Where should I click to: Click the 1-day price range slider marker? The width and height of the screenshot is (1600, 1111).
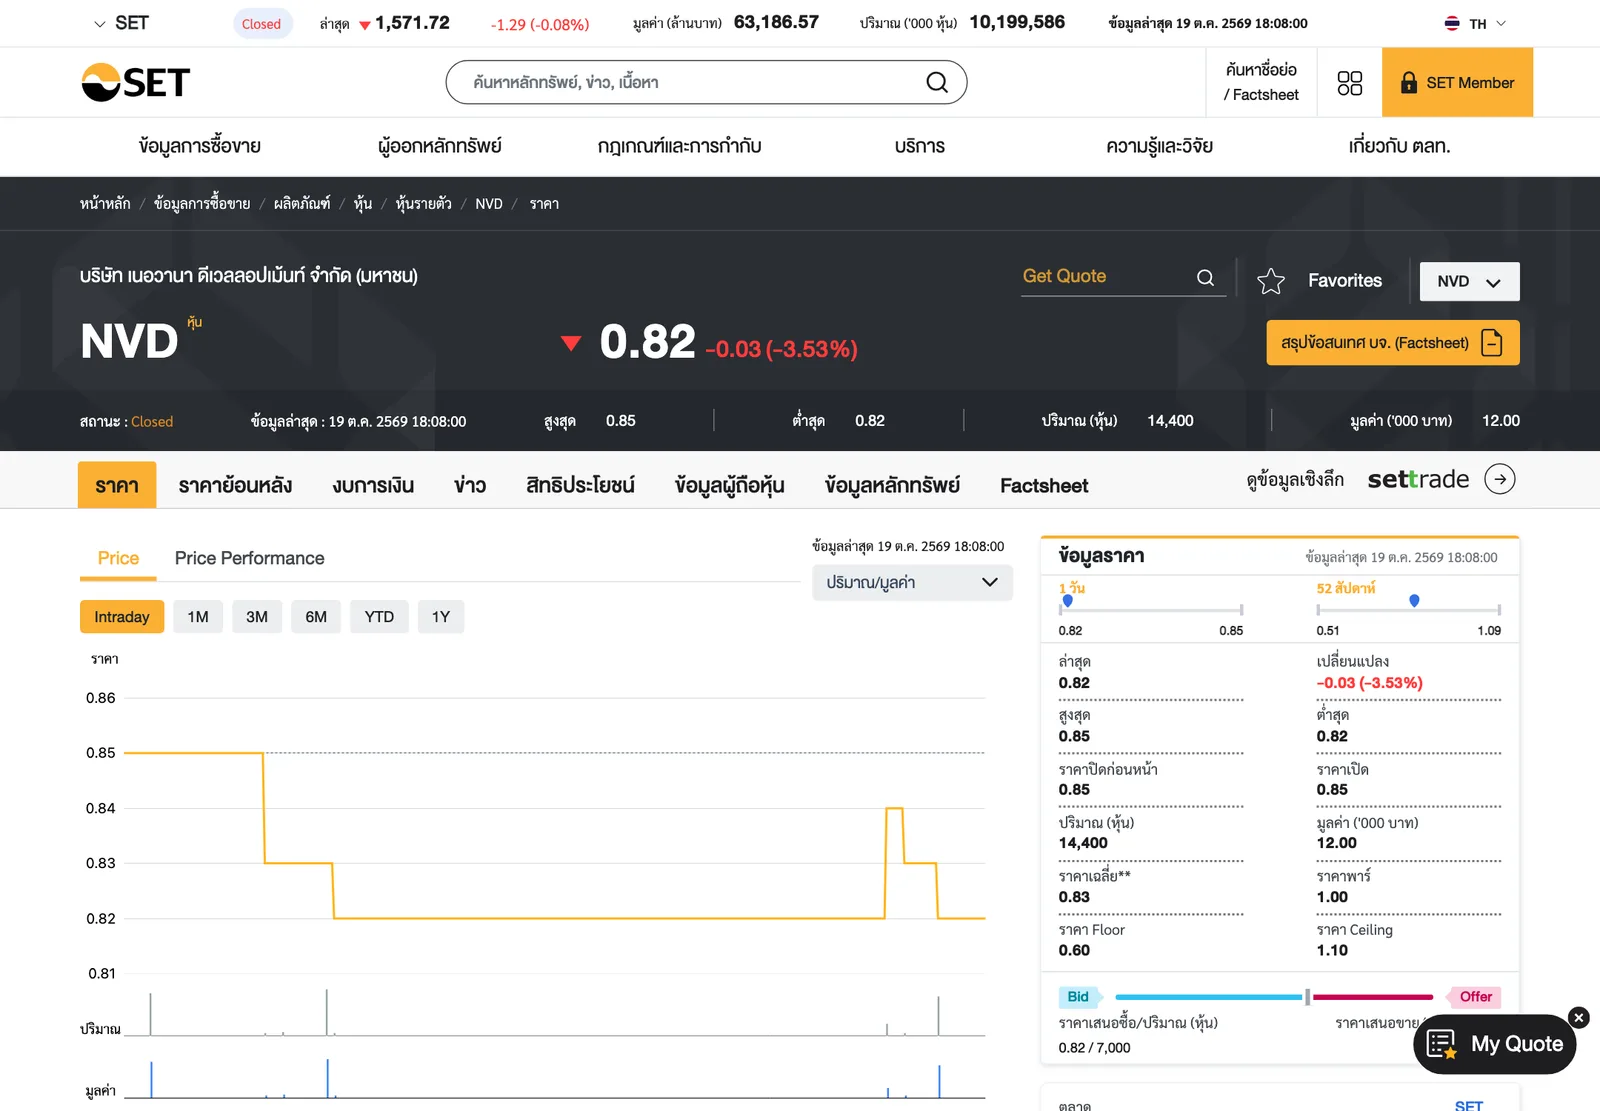pyautogui.click(x=1068, y=601)
